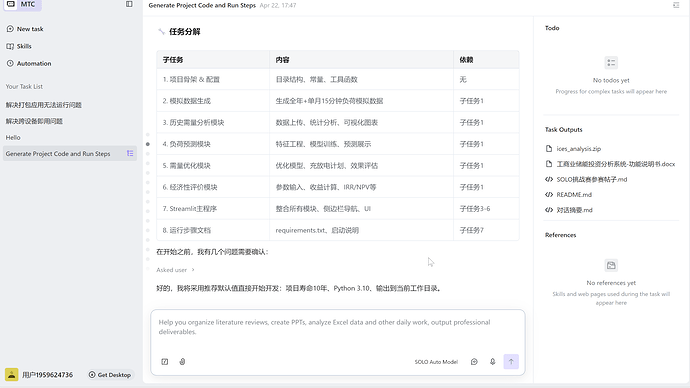Click dependency cell 子任务7
The height and width of the screenshot is (388, 690).
[x=486, y=231]
